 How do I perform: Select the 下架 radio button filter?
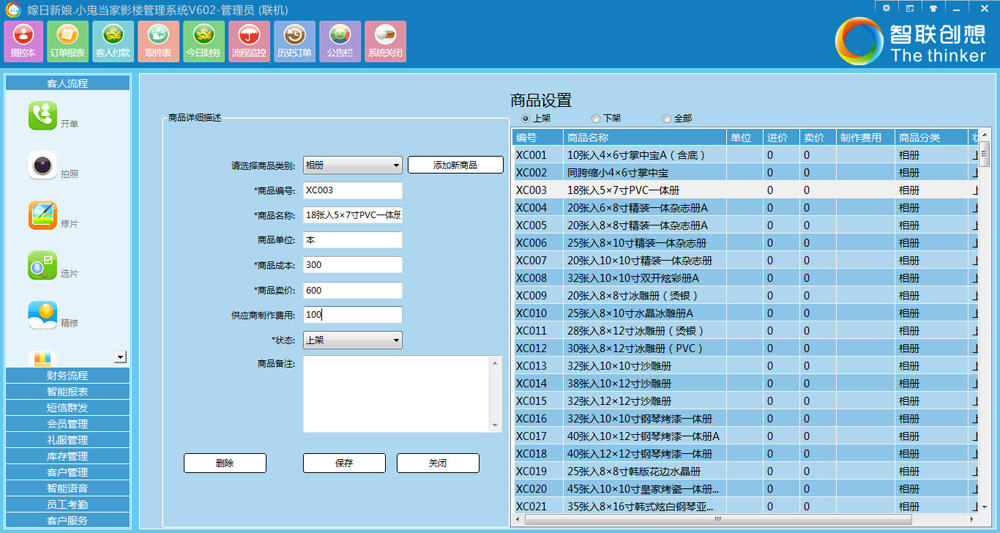[x=596, y=119]
